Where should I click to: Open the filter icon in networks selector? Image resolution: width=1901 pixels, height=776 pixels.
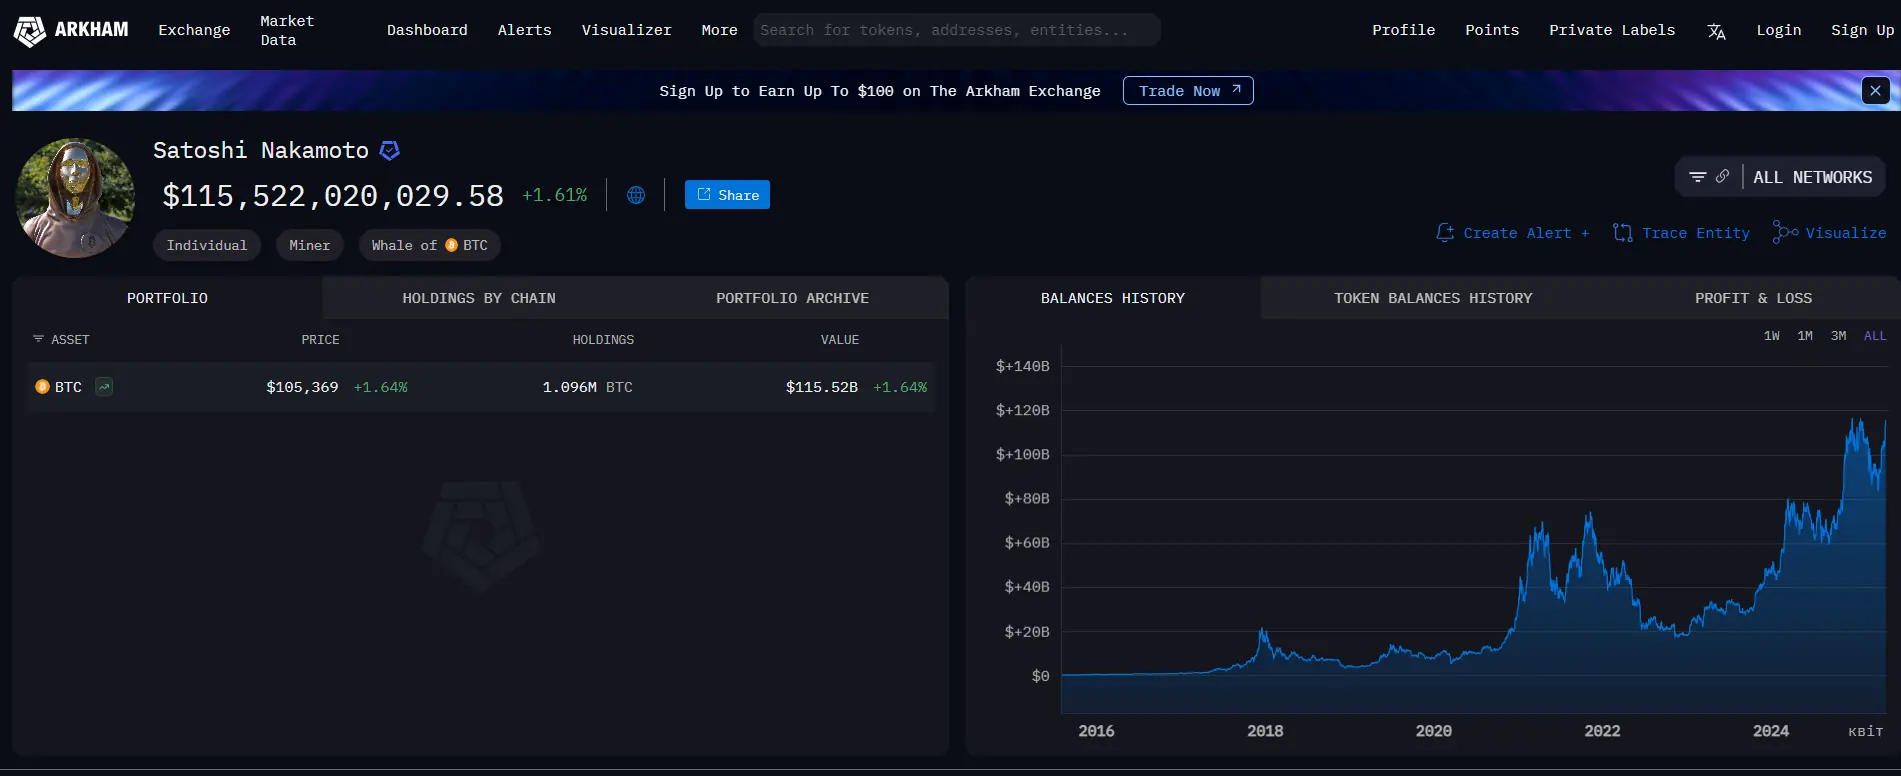[1697, 177]
